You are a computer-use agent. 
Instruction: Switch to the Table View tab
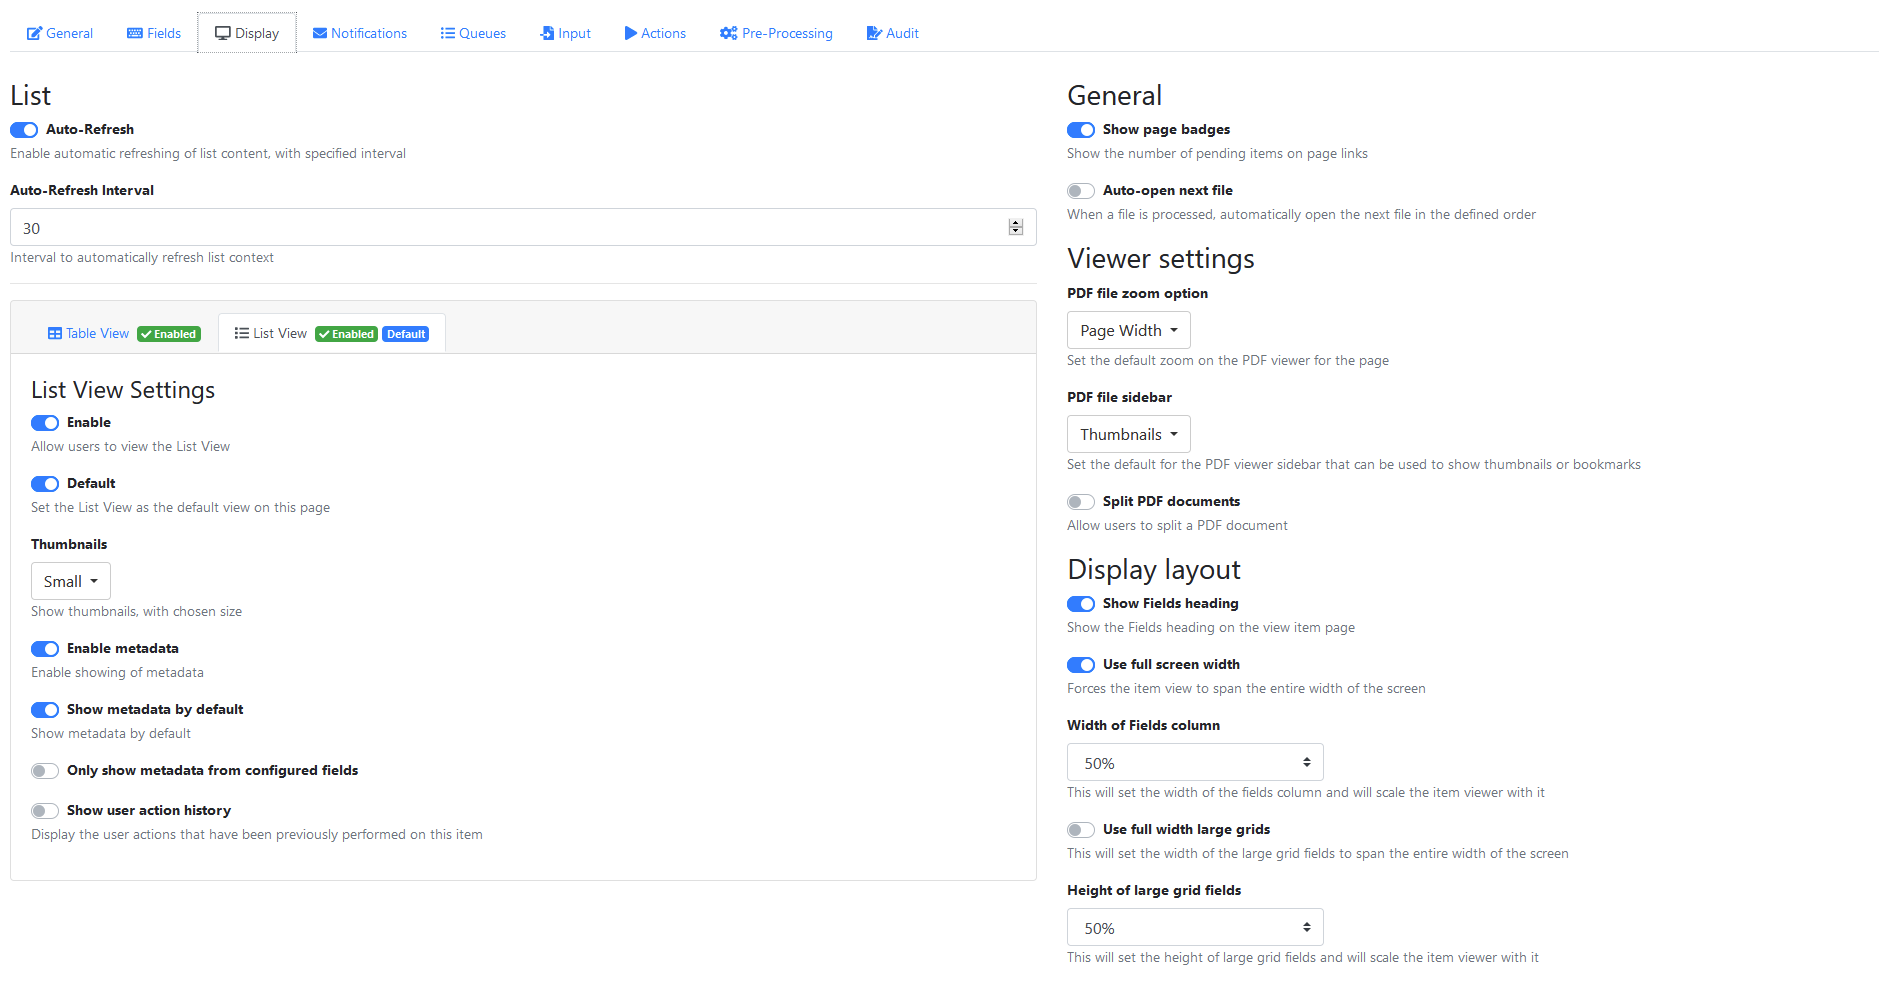point(97,334)
